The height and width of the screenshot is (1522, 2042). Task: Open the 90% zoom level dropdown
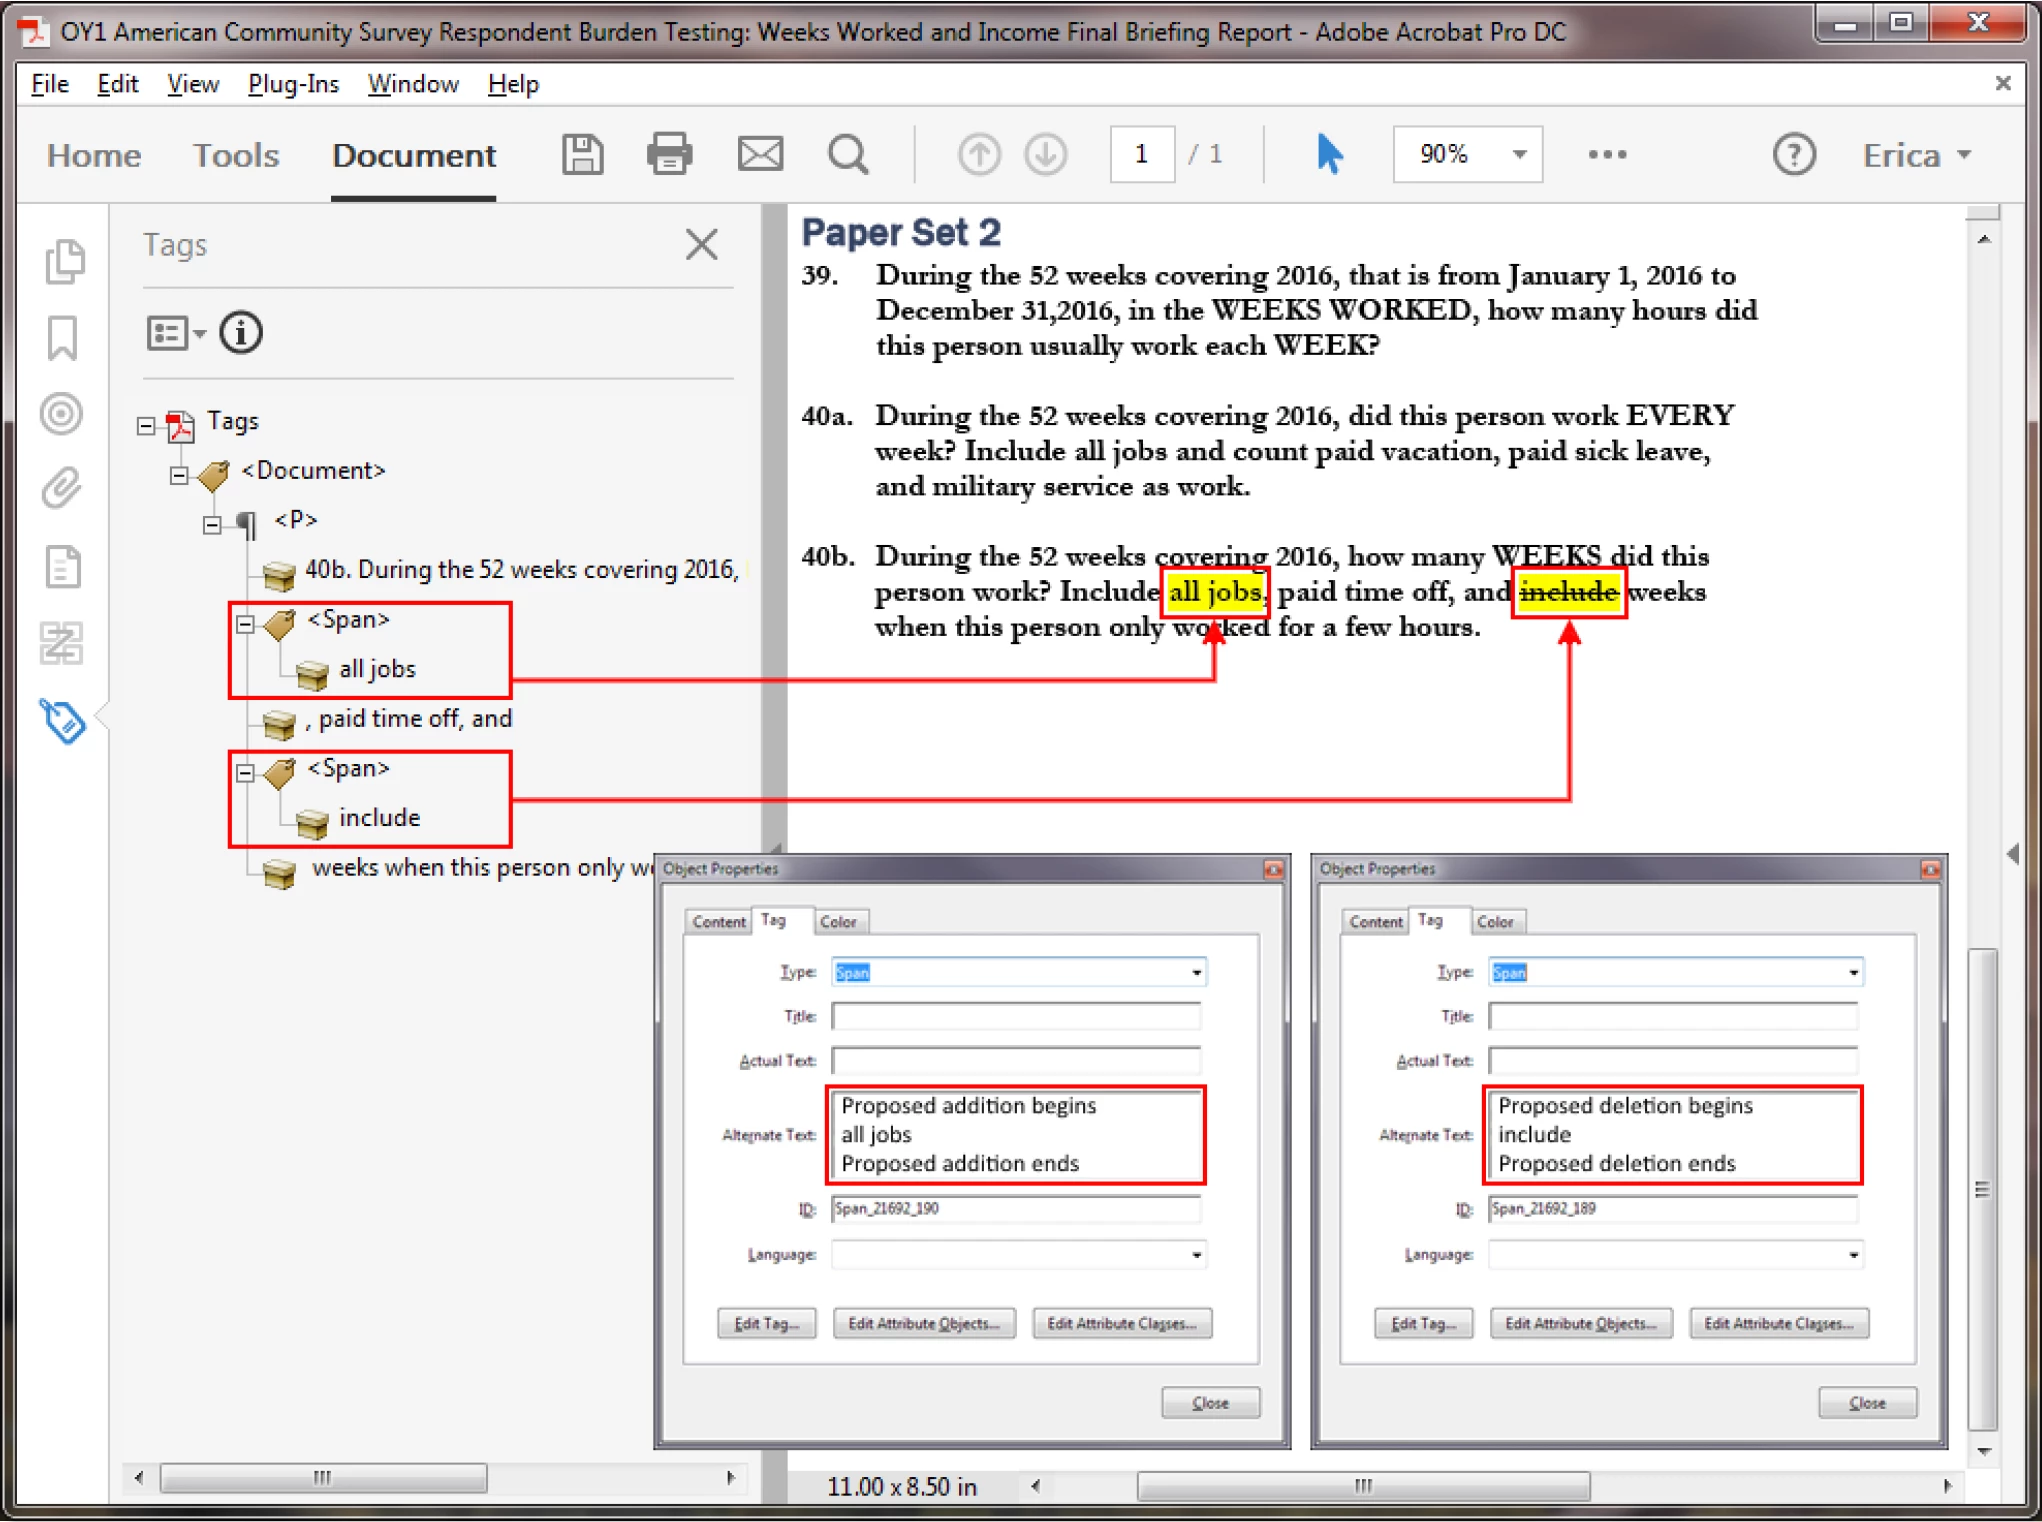click(x=1519, y=155)
